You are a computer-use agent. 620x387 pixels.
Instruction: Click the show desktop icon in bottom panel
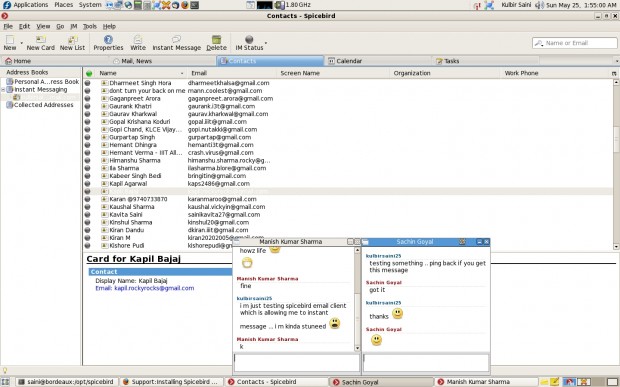(6, 382)
